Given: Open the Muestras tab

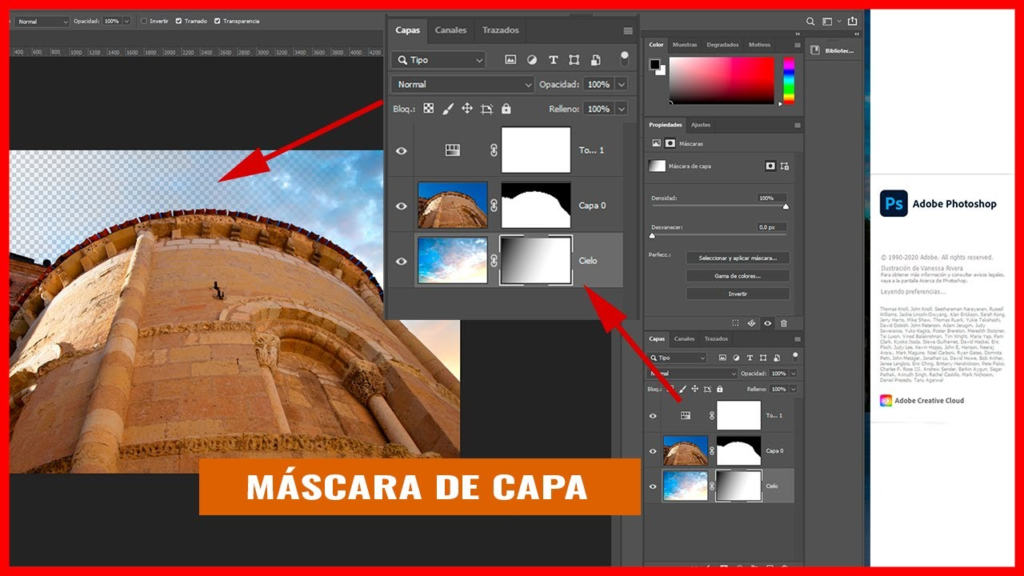Looking at the screenshot, I should pyautogui.click(x=685, y=45).
